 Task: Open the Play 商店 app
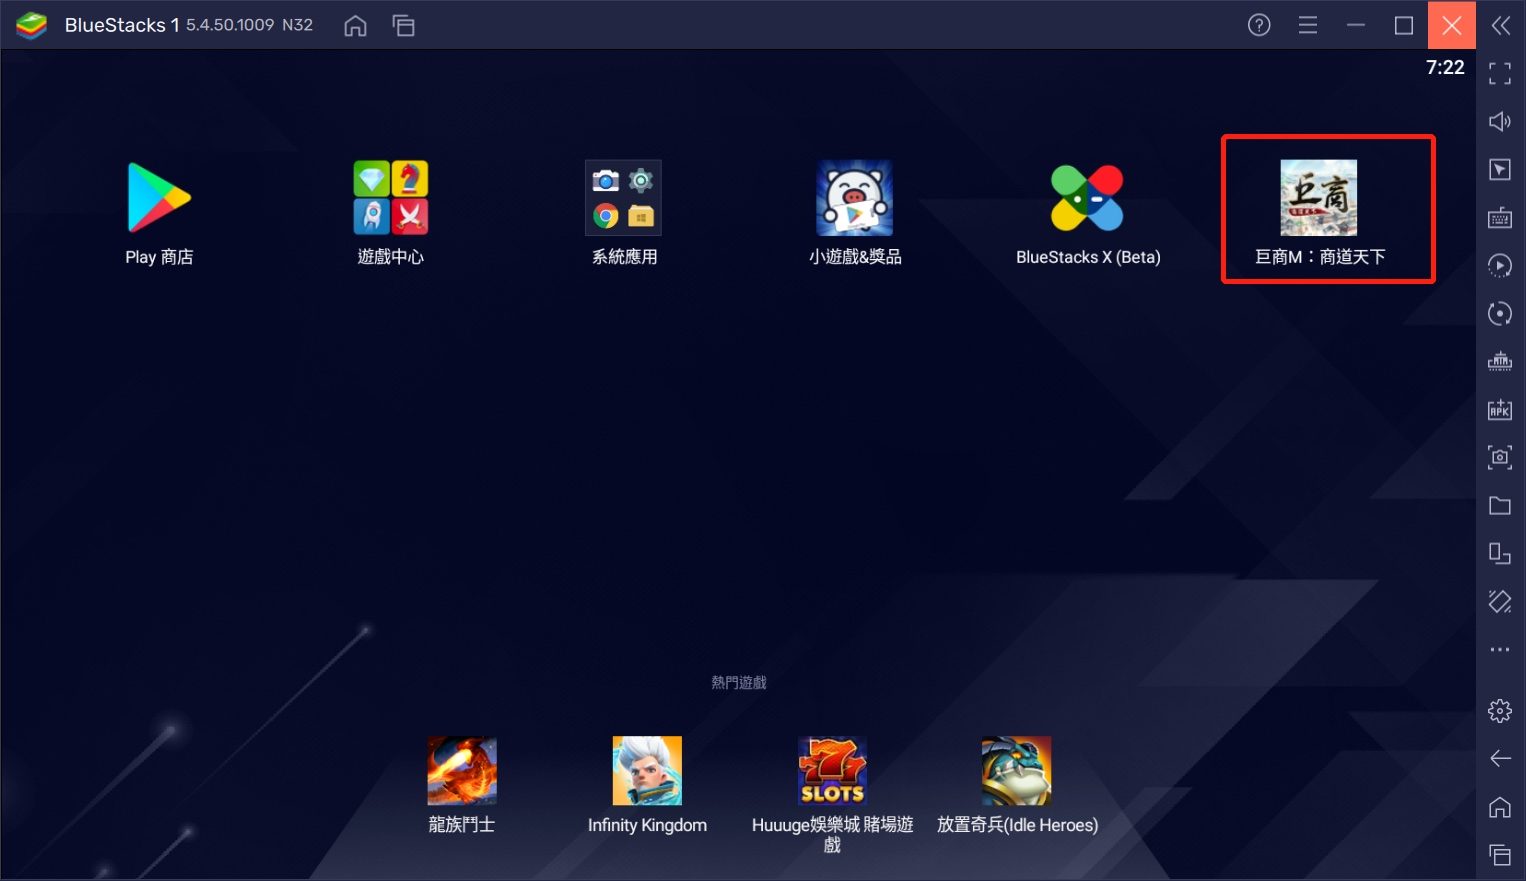pos(159,198)
